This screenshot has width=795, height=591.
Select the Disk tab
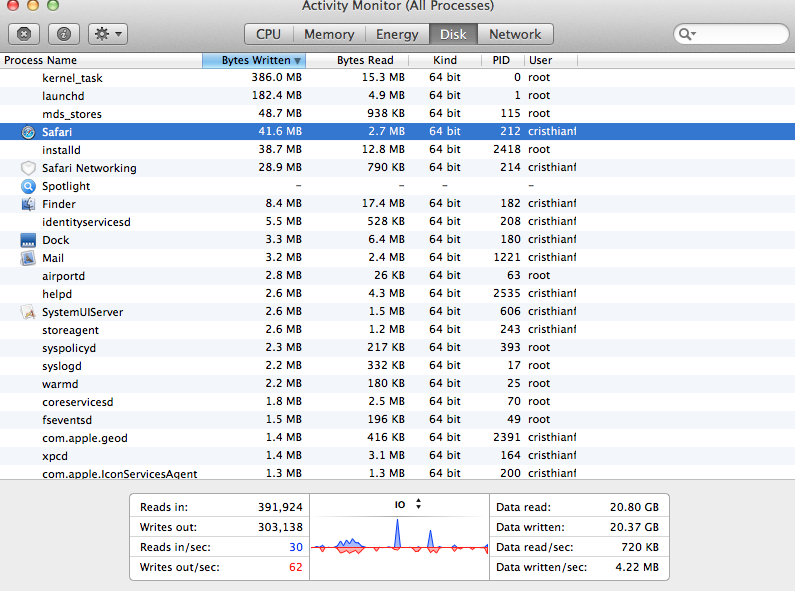[x=453, y=34]
